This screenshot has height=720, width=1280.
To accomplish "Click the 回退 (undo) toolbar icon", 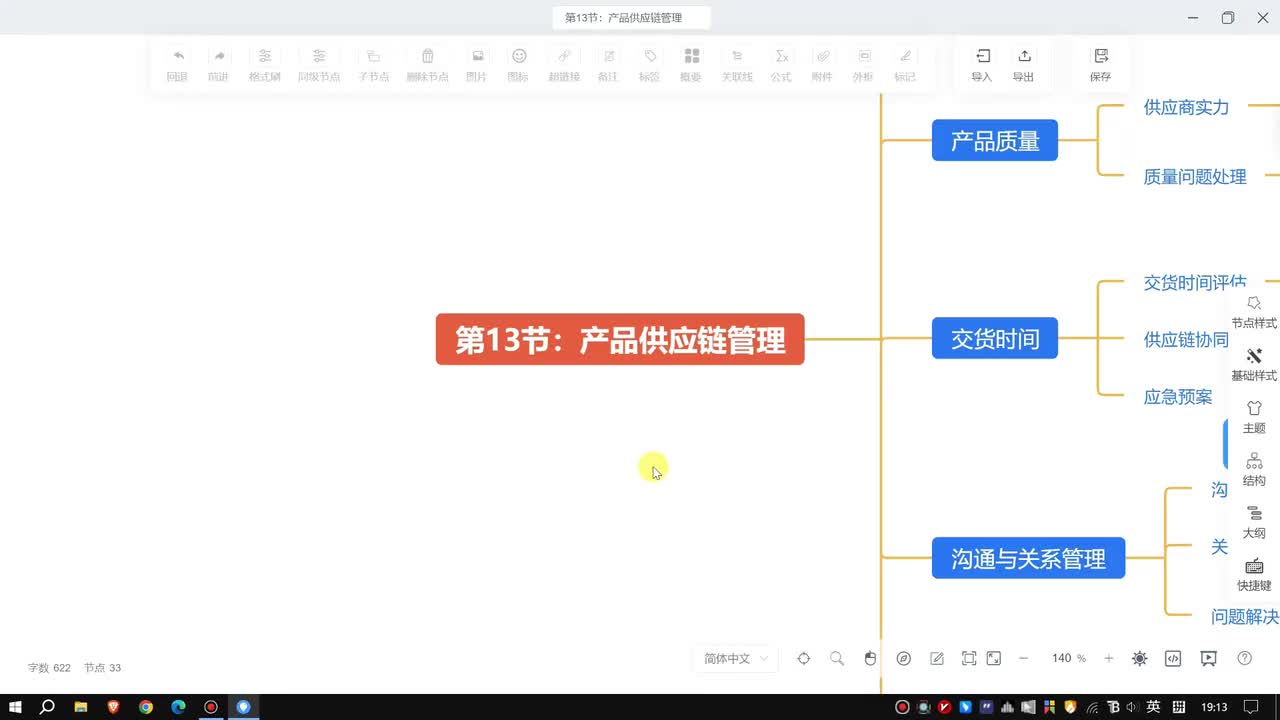I will point(177,64).
